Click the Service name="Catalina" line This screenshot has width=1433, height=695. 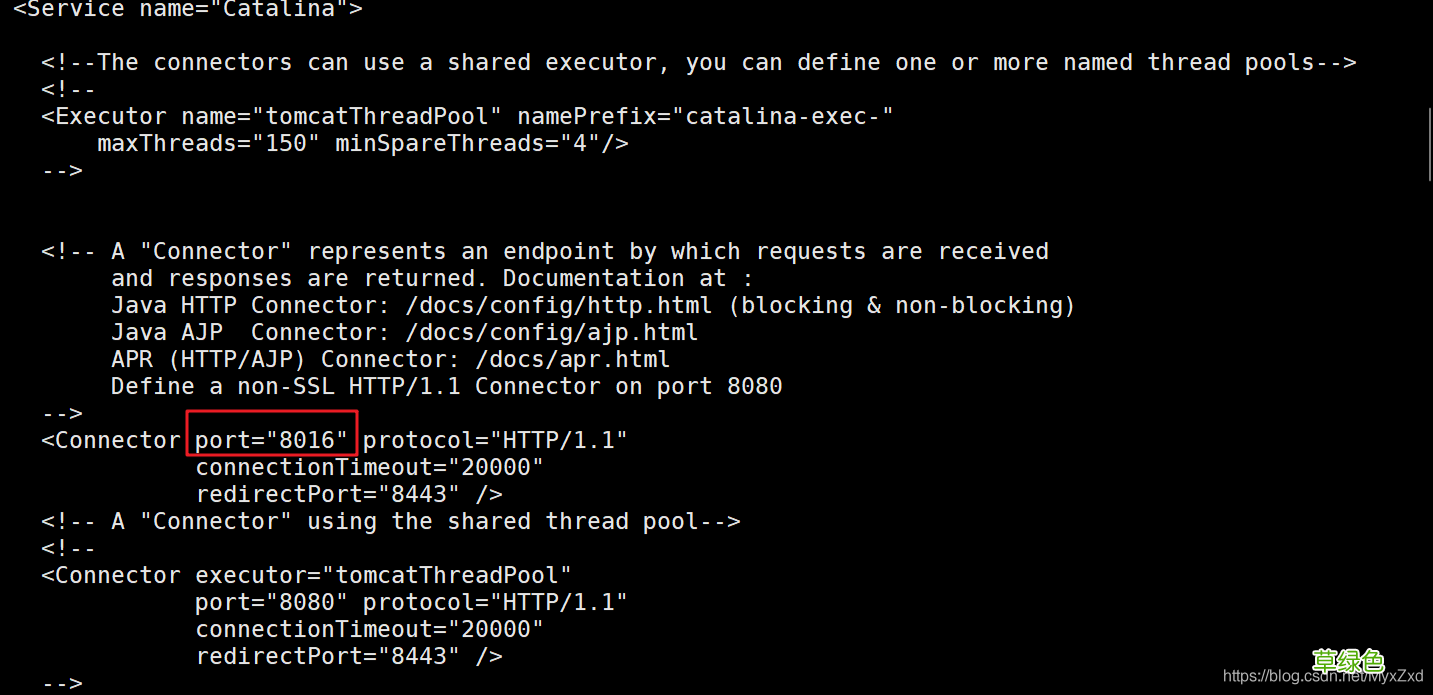188,10
